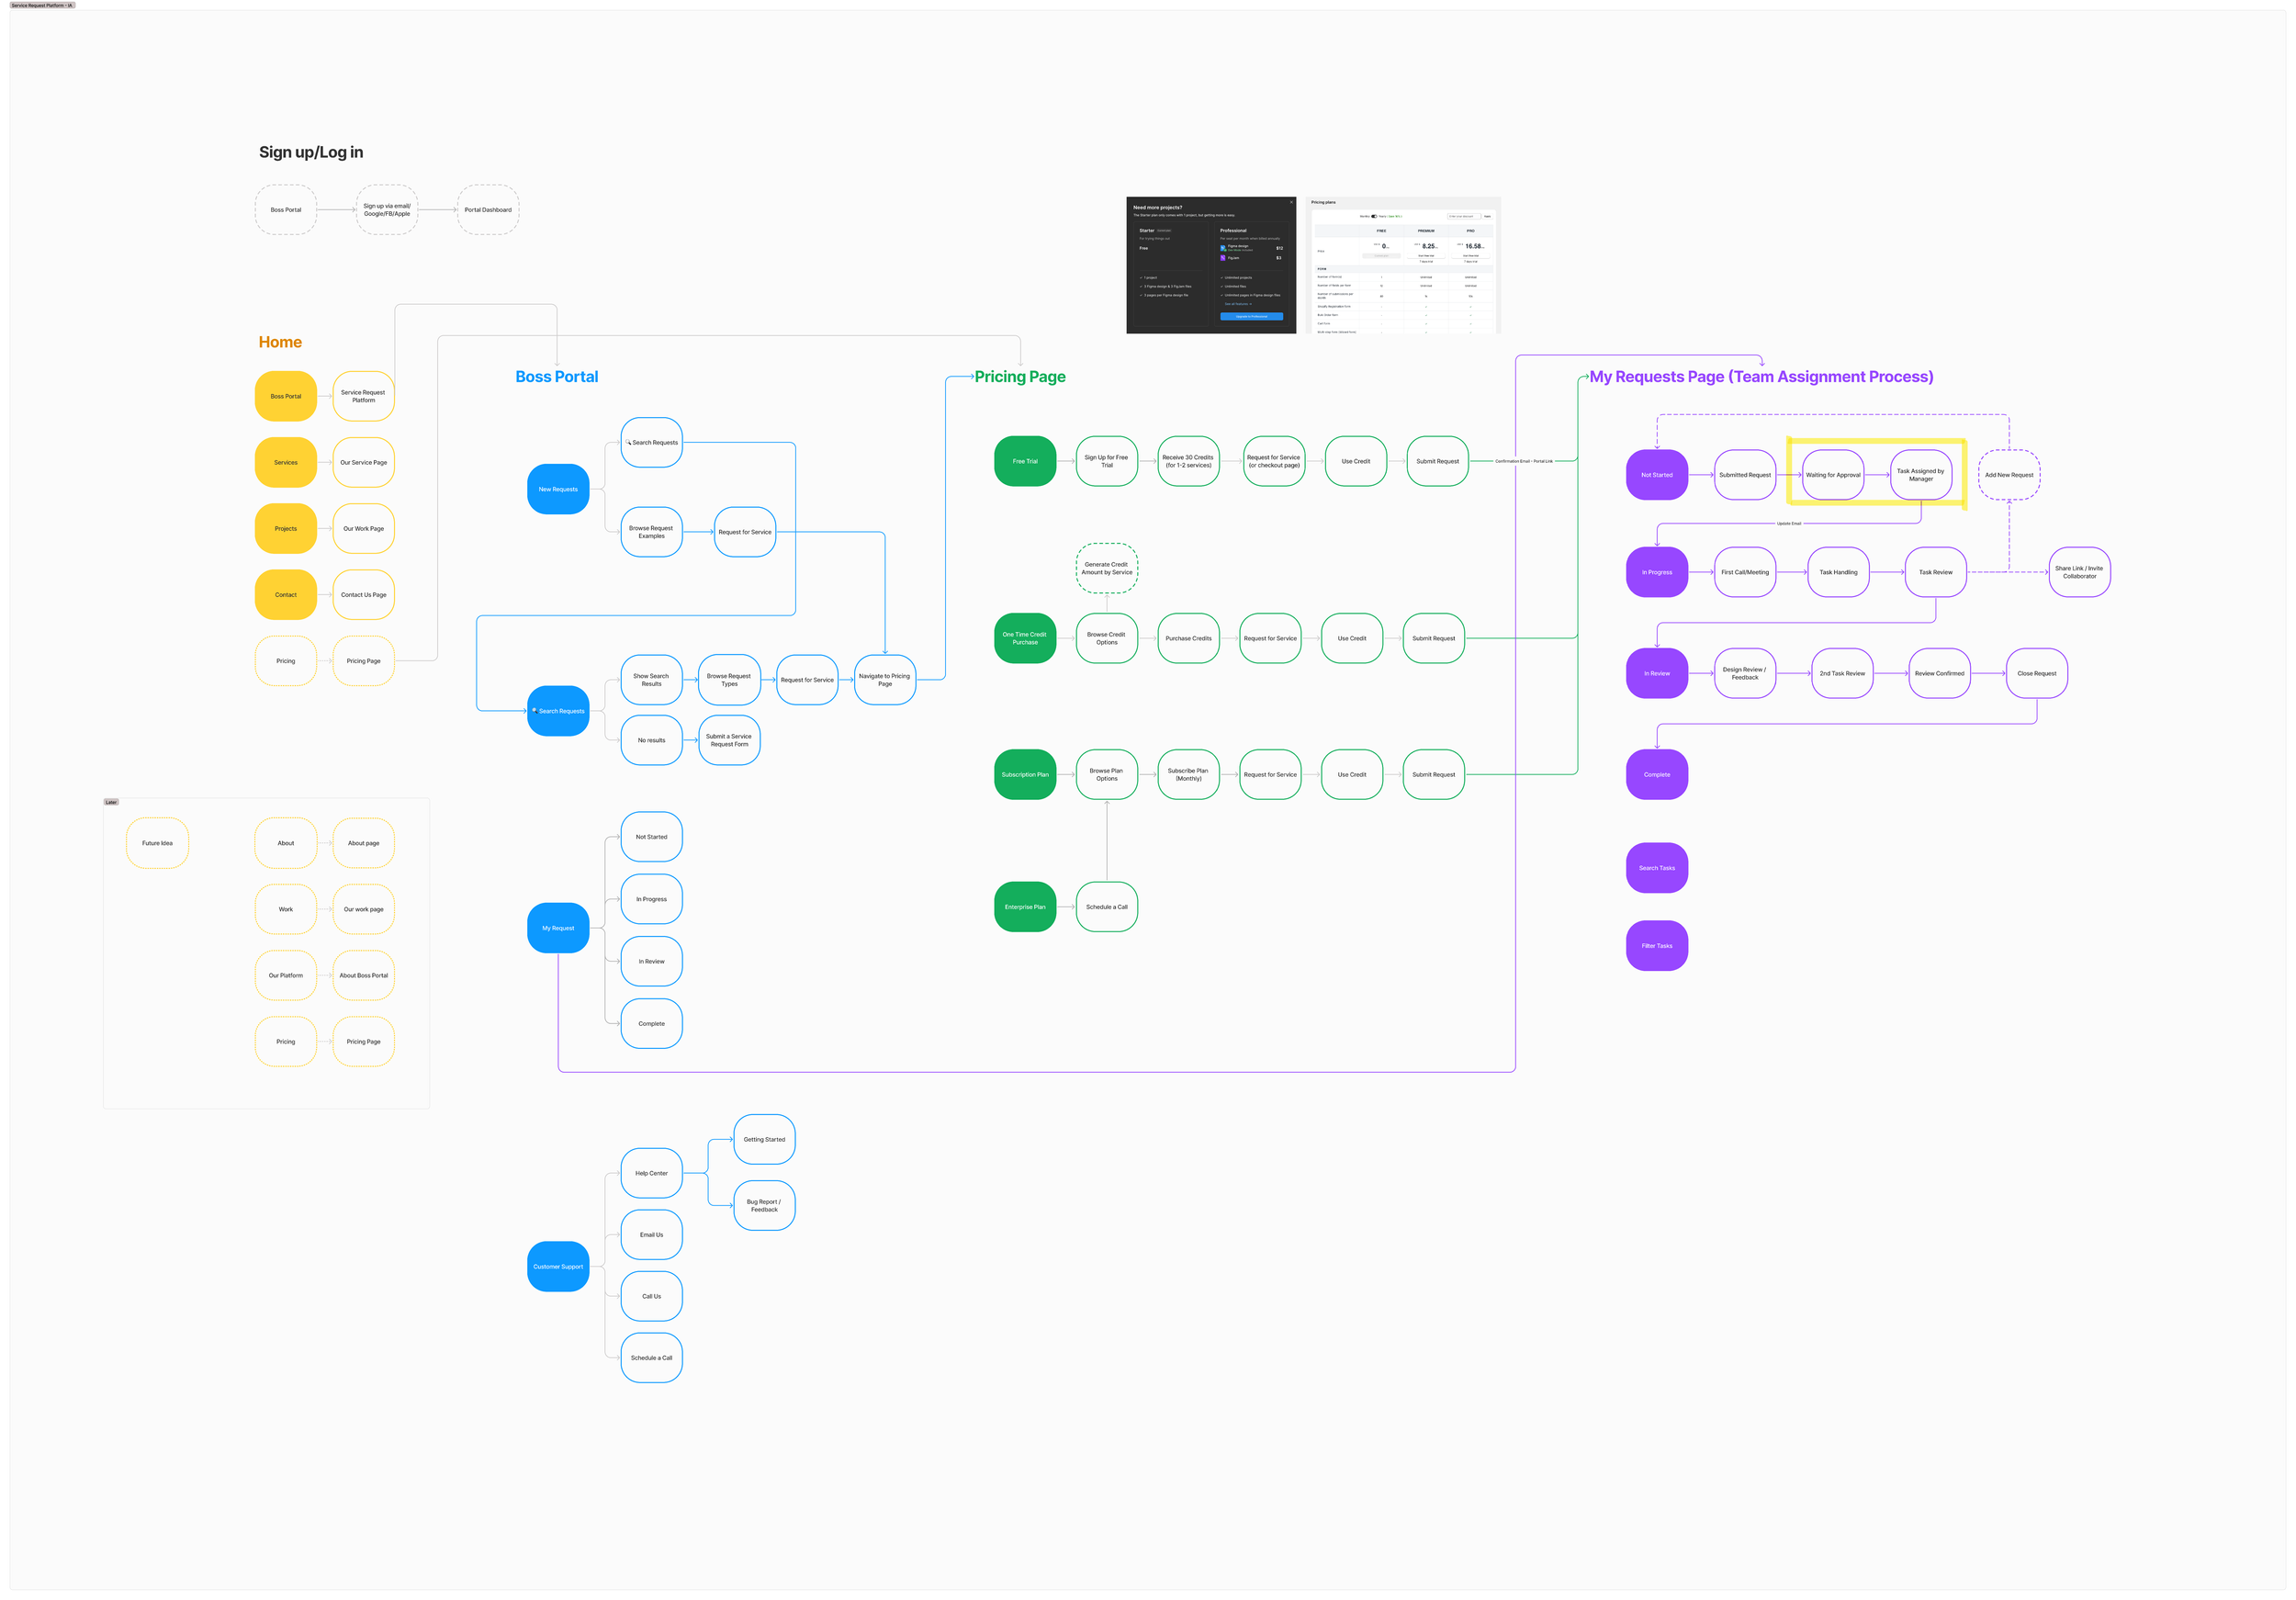
Task: Select the blue Customer Support node
Action: click(x=558, y=1267)
